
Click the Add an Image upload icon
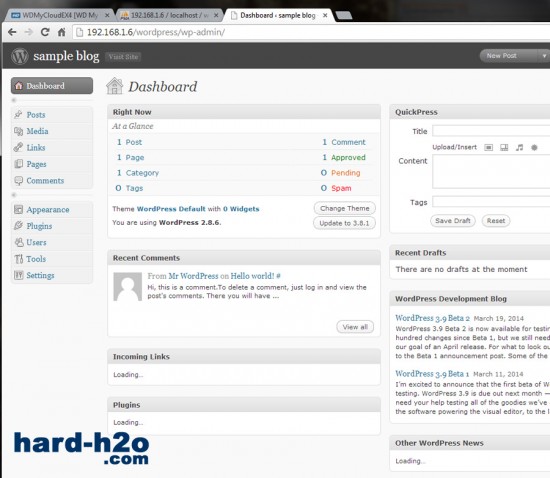[x=488, y=148]
